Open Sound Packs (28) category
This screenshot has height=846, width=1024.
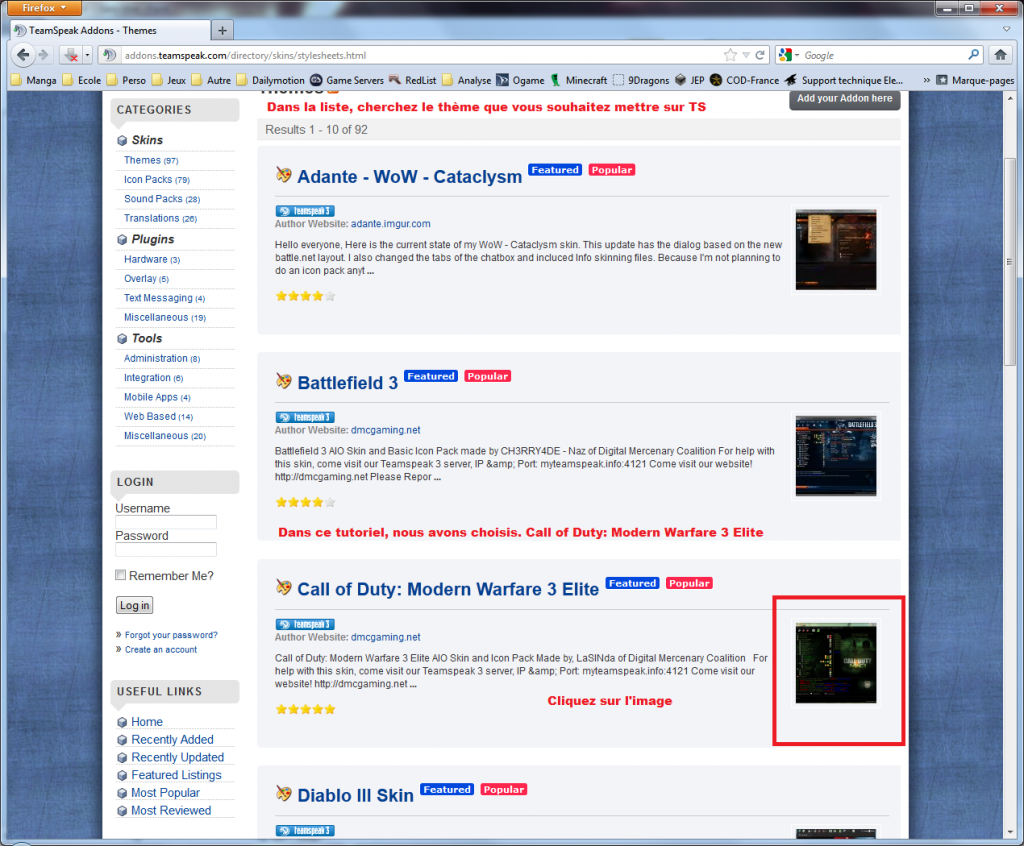coord(162,199)
